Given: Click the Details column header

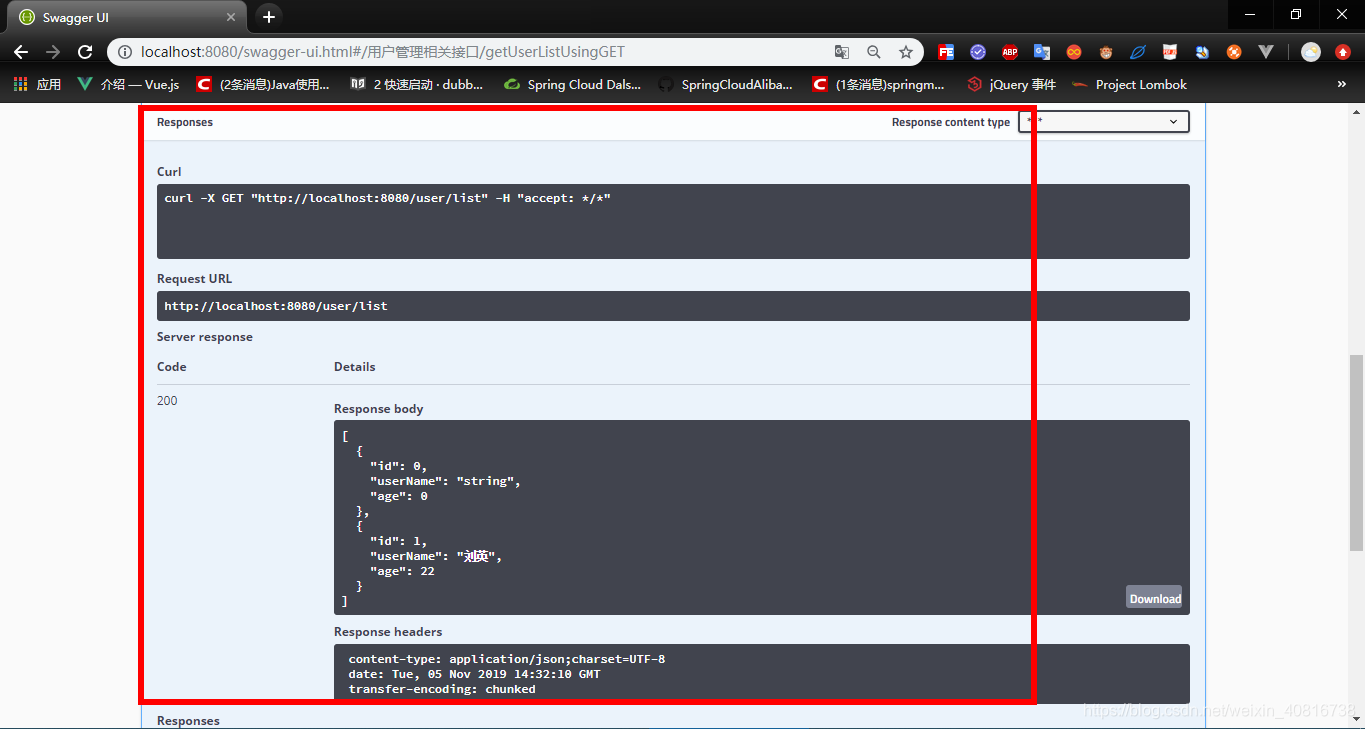Looking at the screenshot, I should 355,367.
